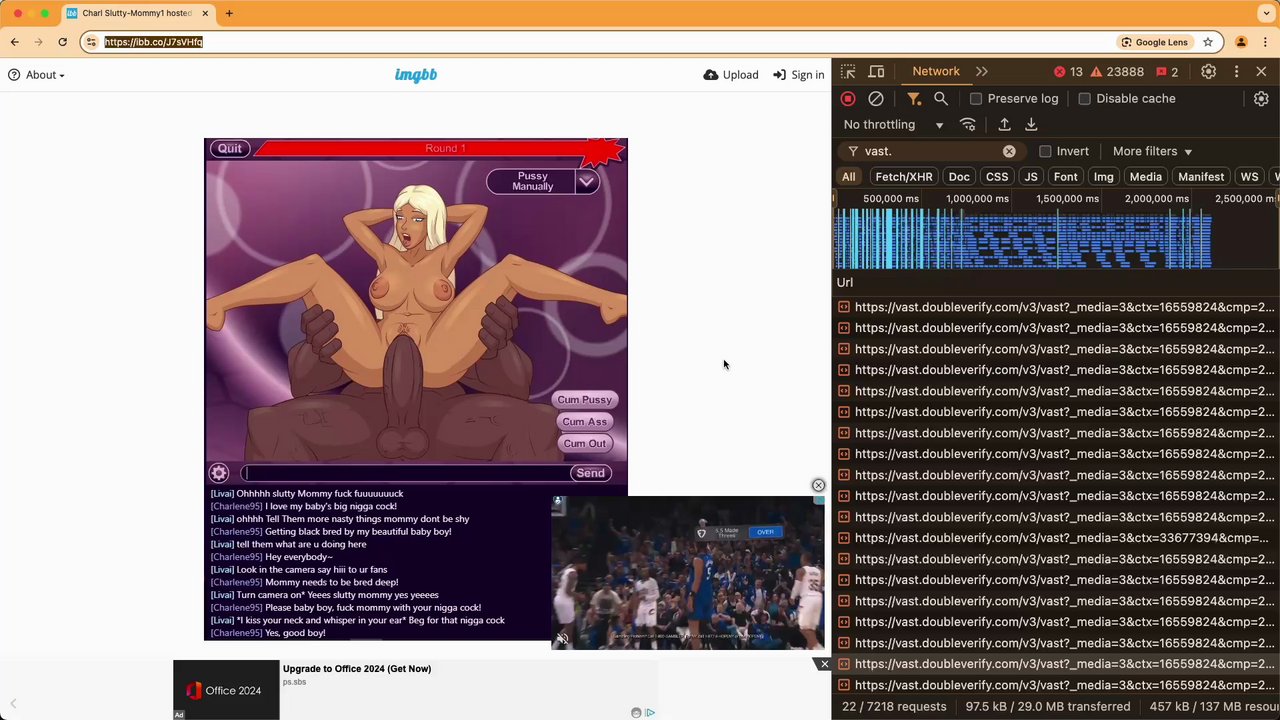Open the DevTools customize three-dot menu
This screenshot has height=720, width=1280.
click(1236, 72)
